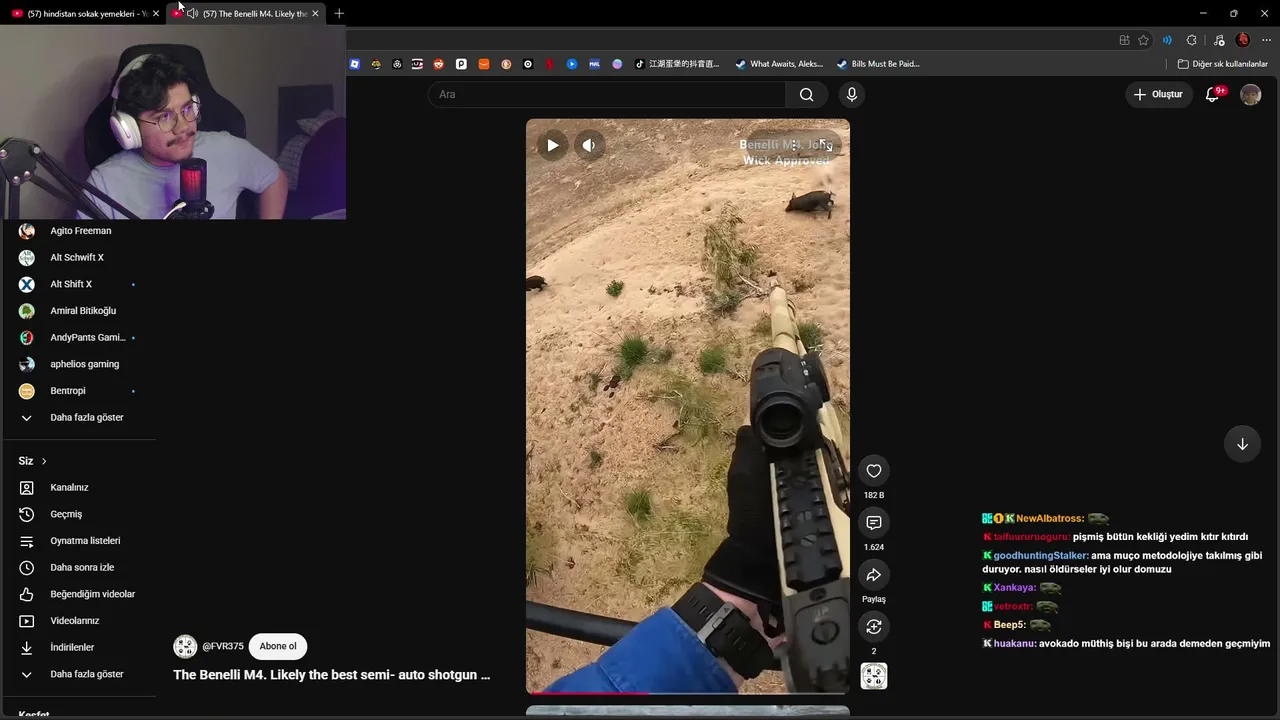Click the Oluştur create button

(x=1160, y=94)
